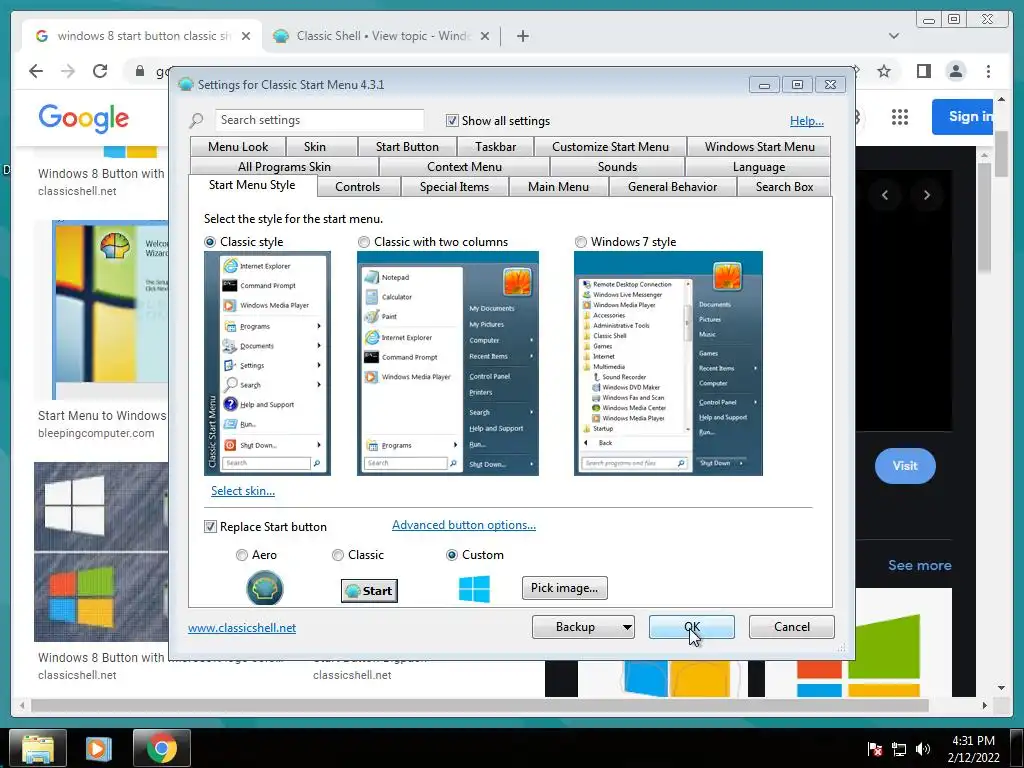Viewport: 1024px width, 768px height.
Task: Open the Start Button tab
Action: click(407, 146)
